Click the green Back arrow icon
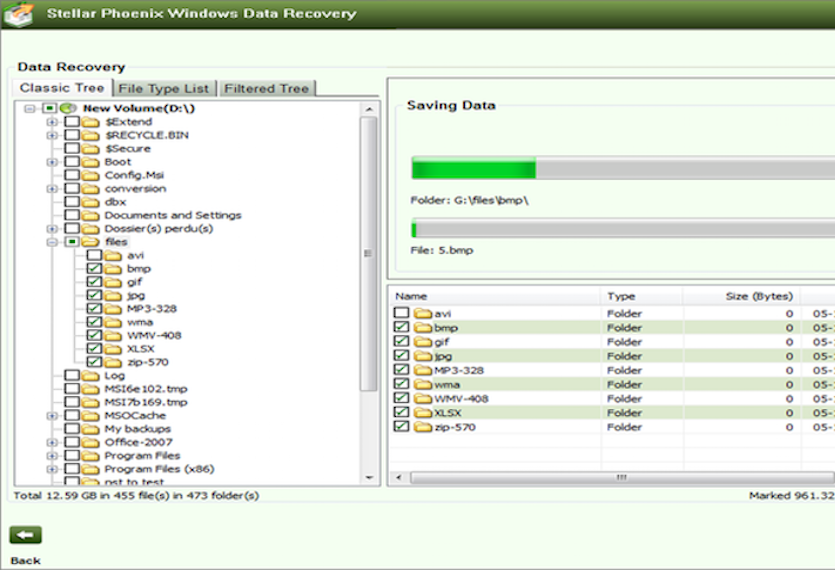This screenshot has height=570, width=835. tap(26, 535)
